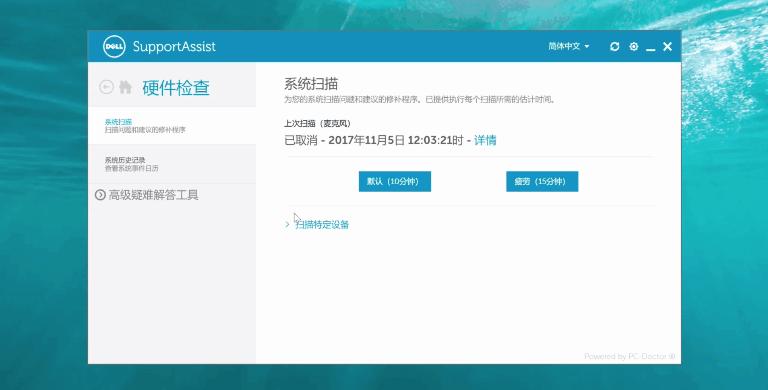The height and width of the screenshot is (390, 768).
Task: Click the SupportAssist title text
Action: pyautogui.click(x=174, y=47)
